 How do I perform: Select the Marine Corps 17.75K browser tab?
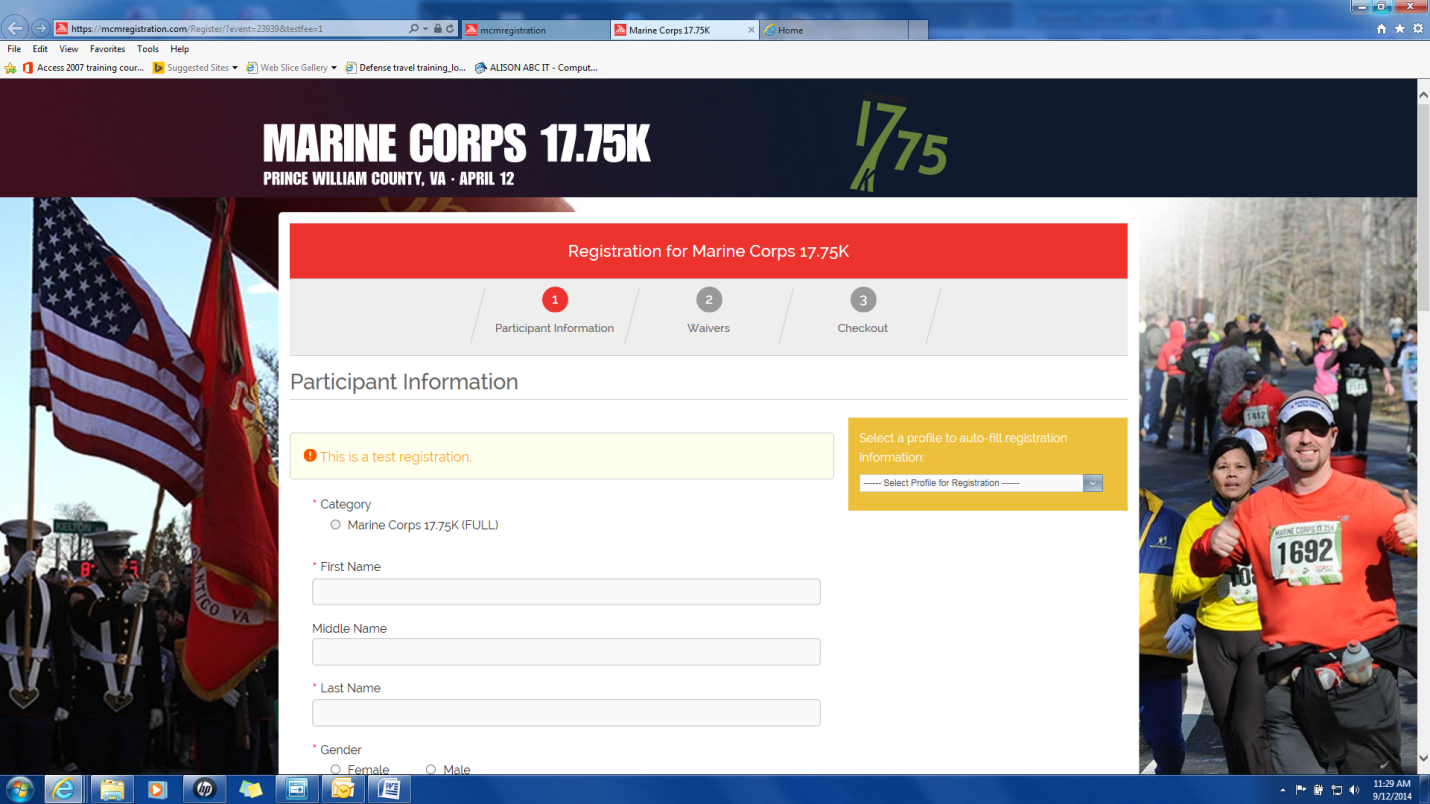(x=684, y=30)
